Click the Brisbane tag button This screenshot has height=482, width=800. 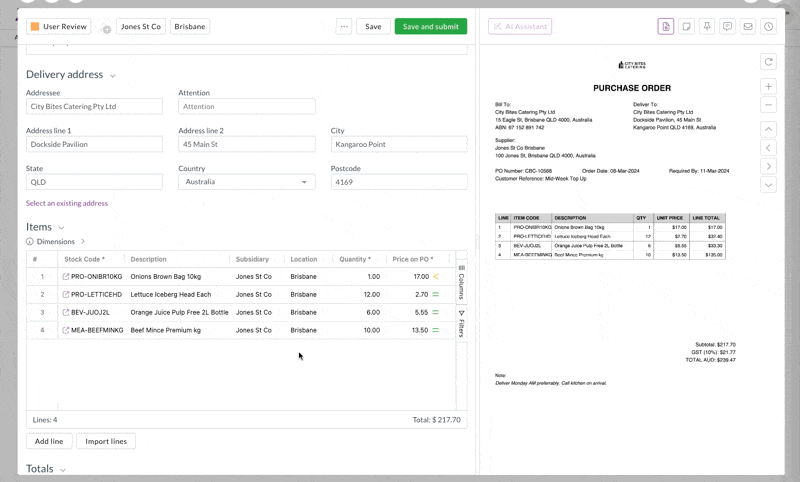tap(190, 27)
